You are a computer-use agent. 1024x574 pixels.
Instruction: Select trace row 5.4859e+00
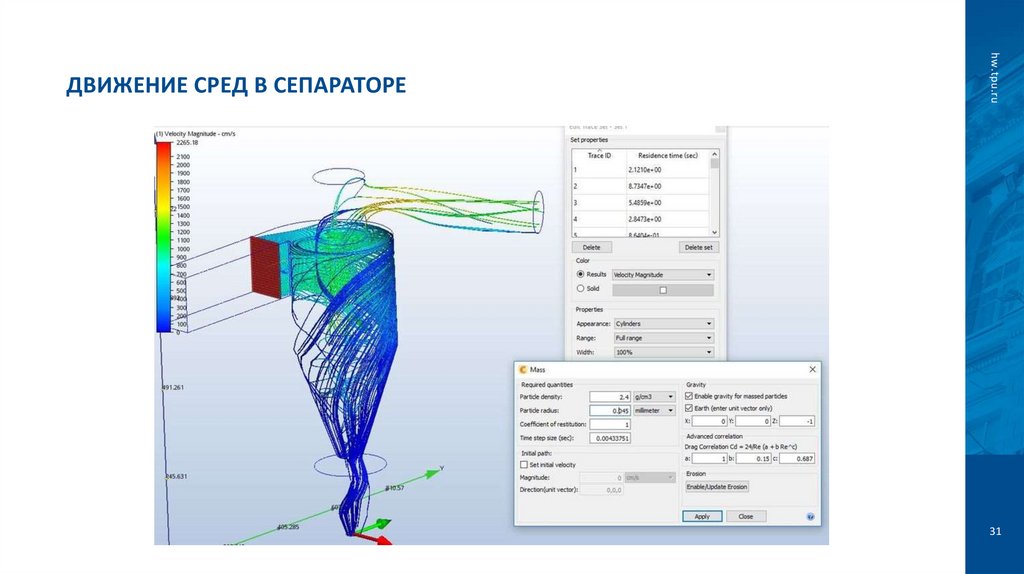(x=640, y=202)
